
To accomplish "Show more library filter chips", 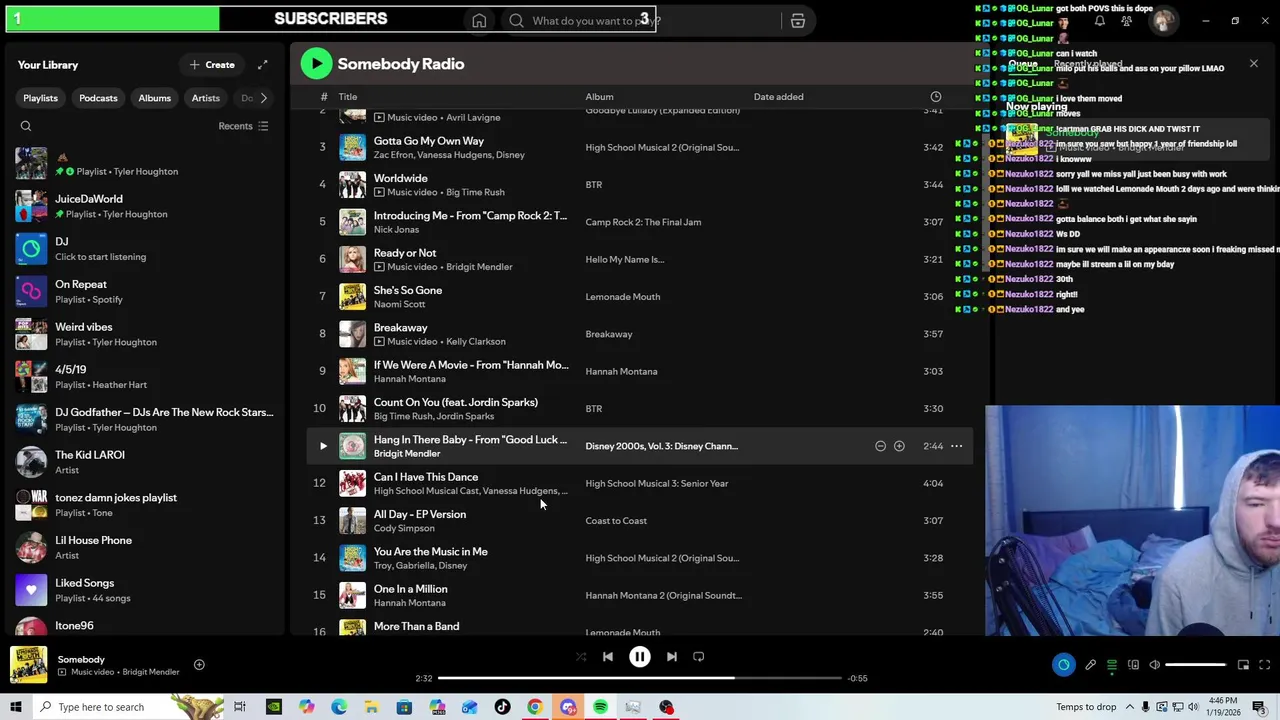I will click(x=263, y=98).
